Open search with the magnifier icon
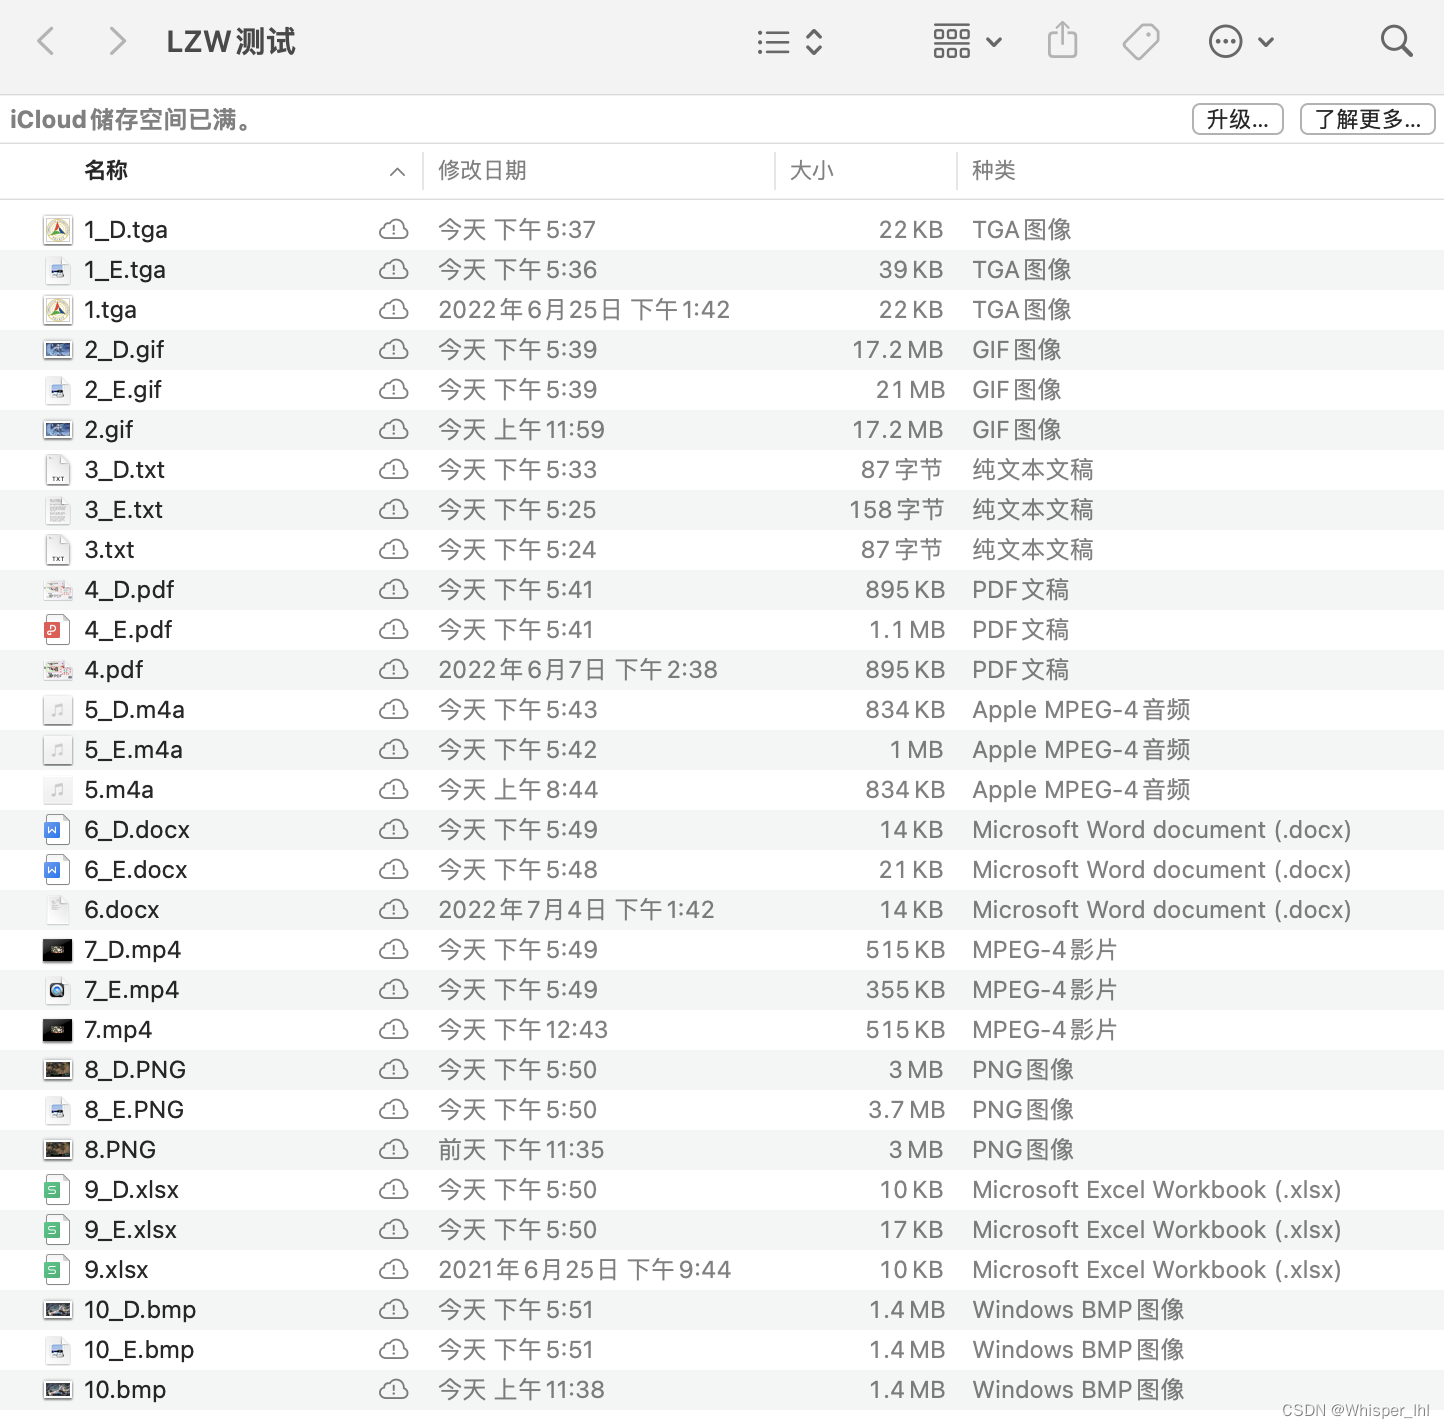The height and width of the screenshot is (1428, 1444). pyautogui.click(x=1396, y=42)
